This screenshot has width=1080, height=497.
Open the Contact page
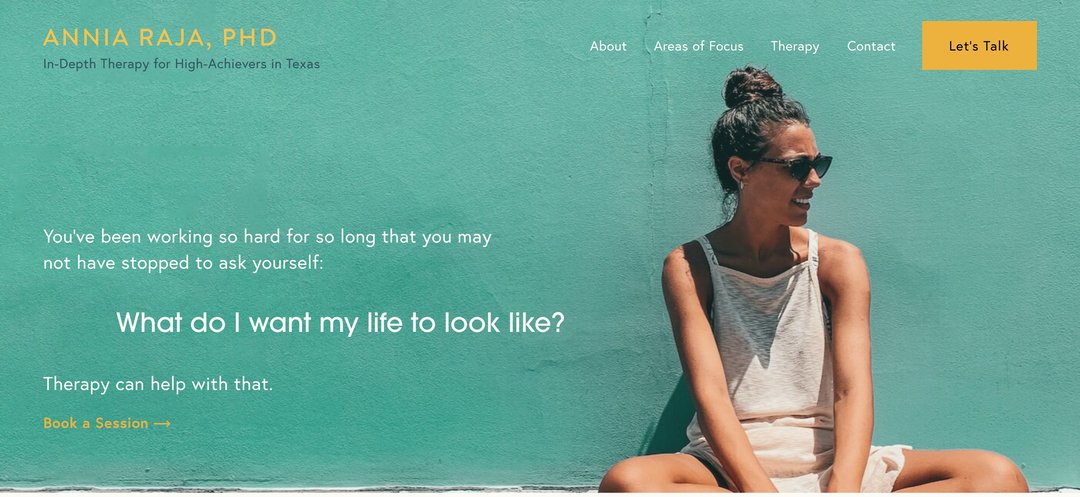871,46
